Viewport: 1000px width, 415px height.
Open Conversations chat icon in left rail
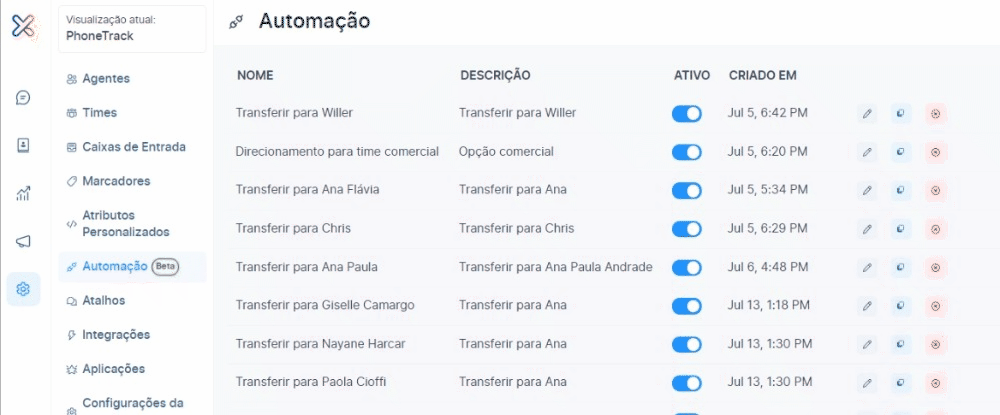23,98
